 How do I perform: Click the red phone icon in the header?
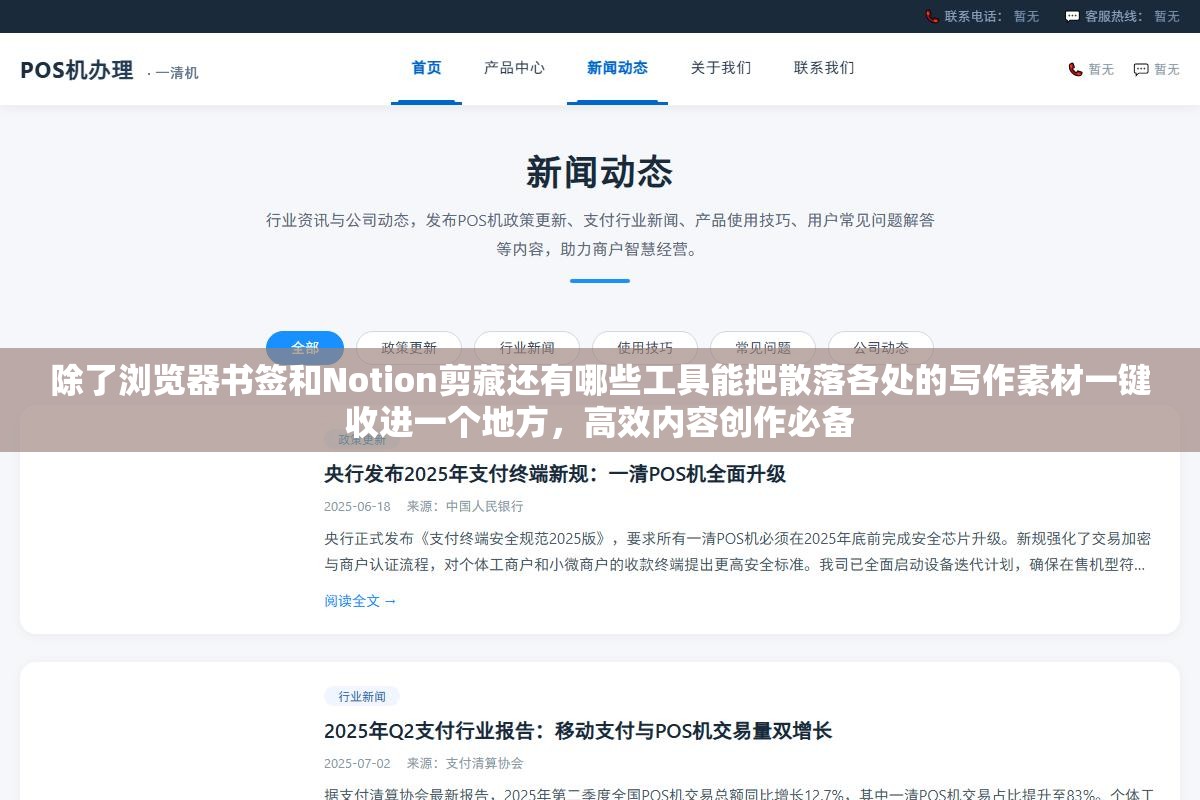point(1075,69)
